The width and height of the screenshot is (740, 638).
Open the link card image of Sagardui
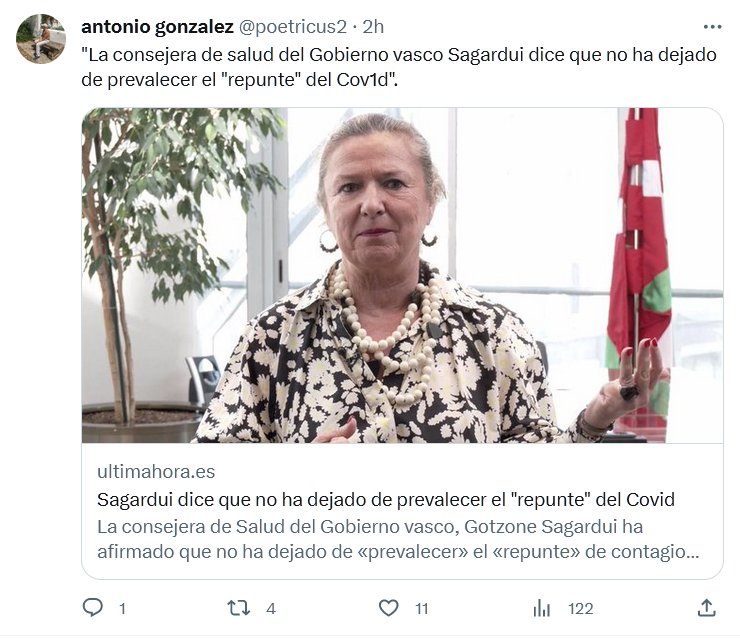[x=402, y=276]
